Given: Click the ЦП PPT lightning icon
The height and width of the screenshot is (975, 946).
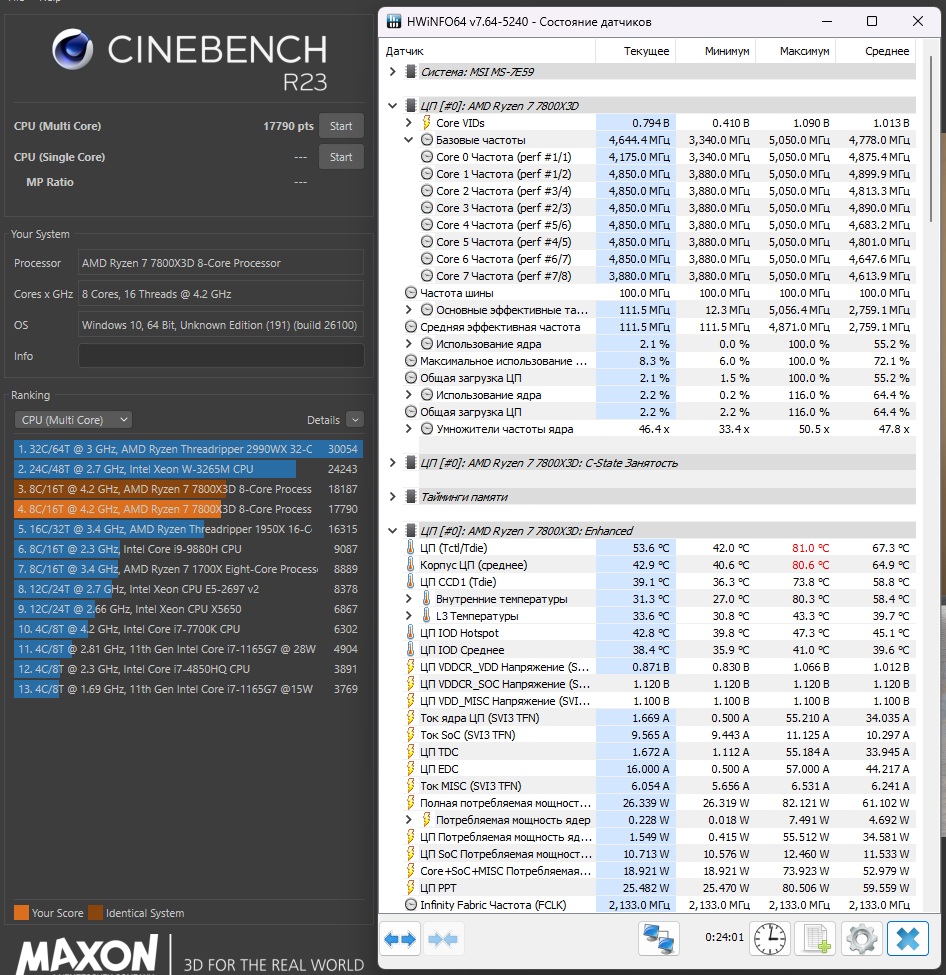Looking at the screenshot, I should pyautogui.click(x=410, y=887).
